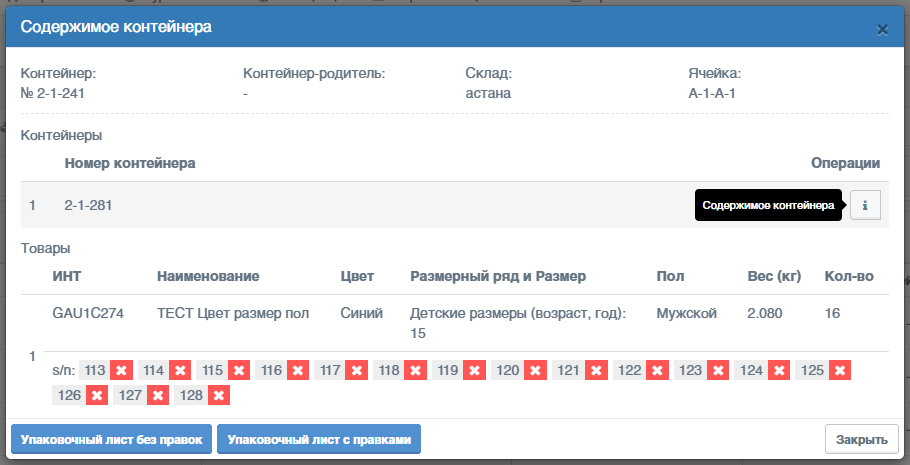Remove serial number 128
This screenshot has width=910, height=465.
click(x=219, y=395)
